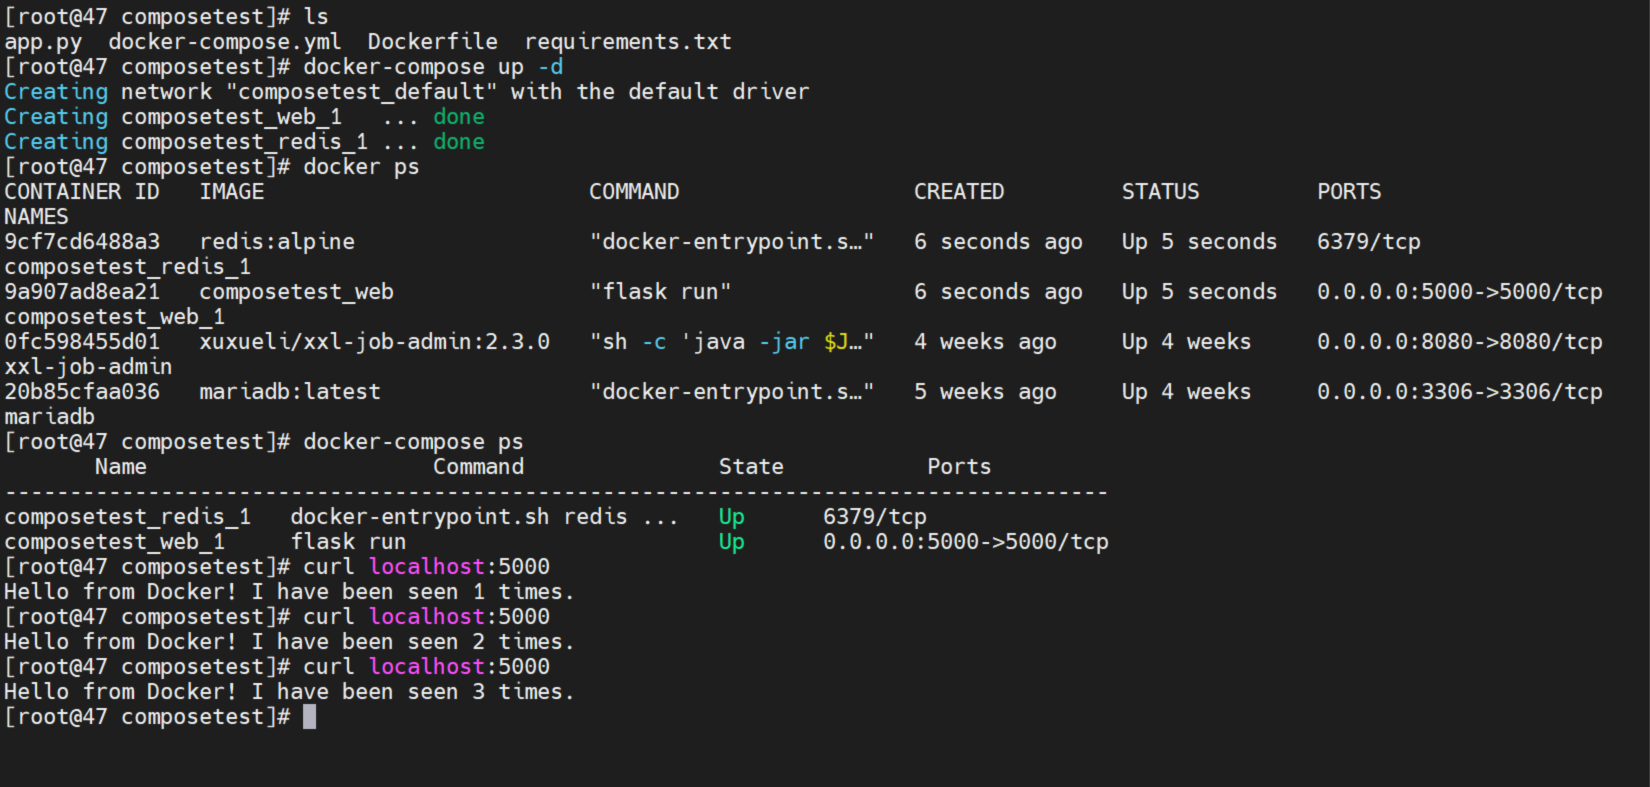
Task: Click the CONTAINER ID column header
Action: 82,192
